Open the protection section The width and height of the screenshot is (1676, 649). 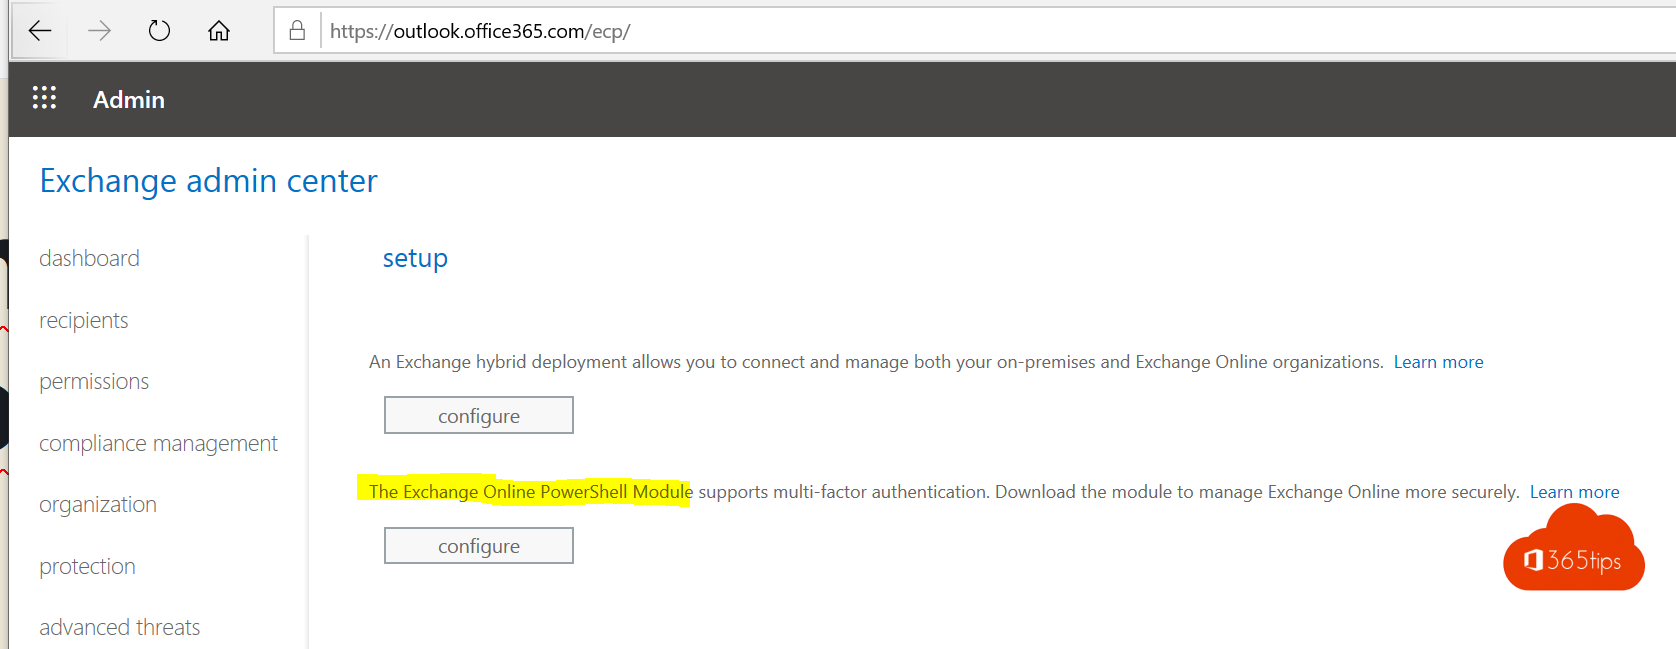point(87,566)
